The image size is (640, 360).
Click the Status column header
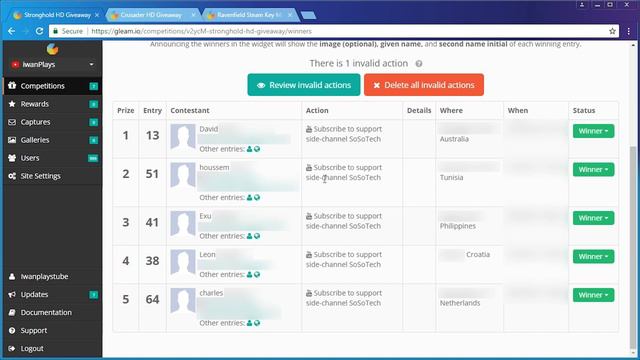[584, 111]
